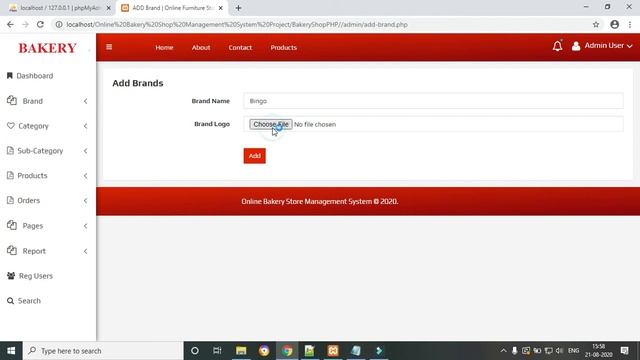Expand the Category menu chevron
Image resolution: width=640 pixels, height=360 pixels.
click(x=85, y=126)
